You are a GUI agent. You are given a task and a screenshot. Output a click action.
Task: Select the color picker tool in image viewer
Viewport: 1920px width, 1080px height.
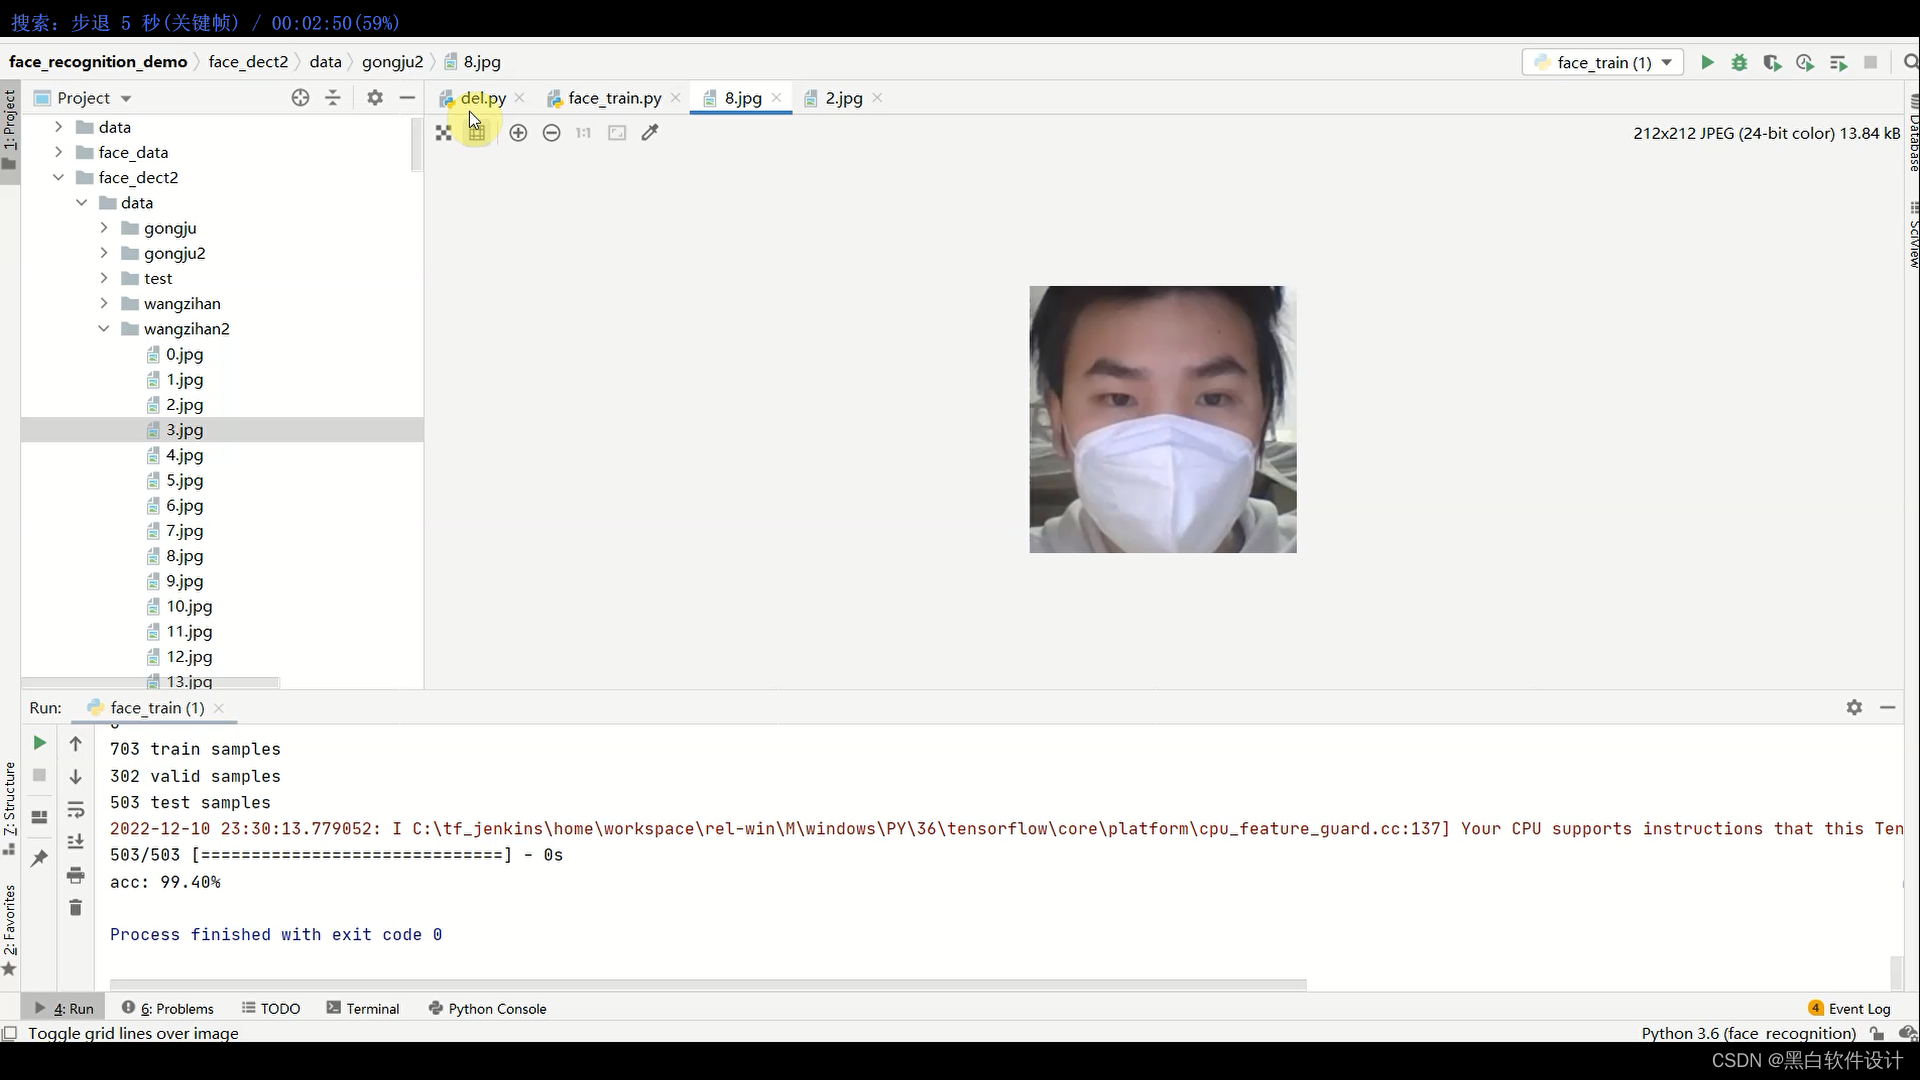(650, 132)
